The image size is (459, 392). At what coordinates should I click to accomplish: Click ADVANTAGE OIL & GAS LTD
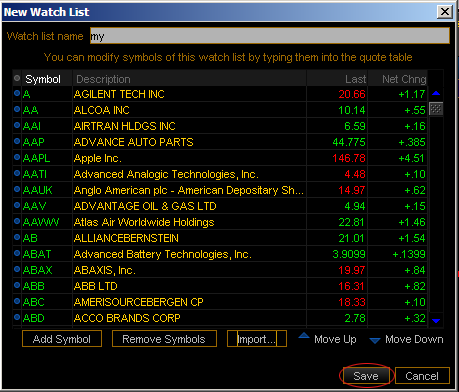(x=145, y=206)
